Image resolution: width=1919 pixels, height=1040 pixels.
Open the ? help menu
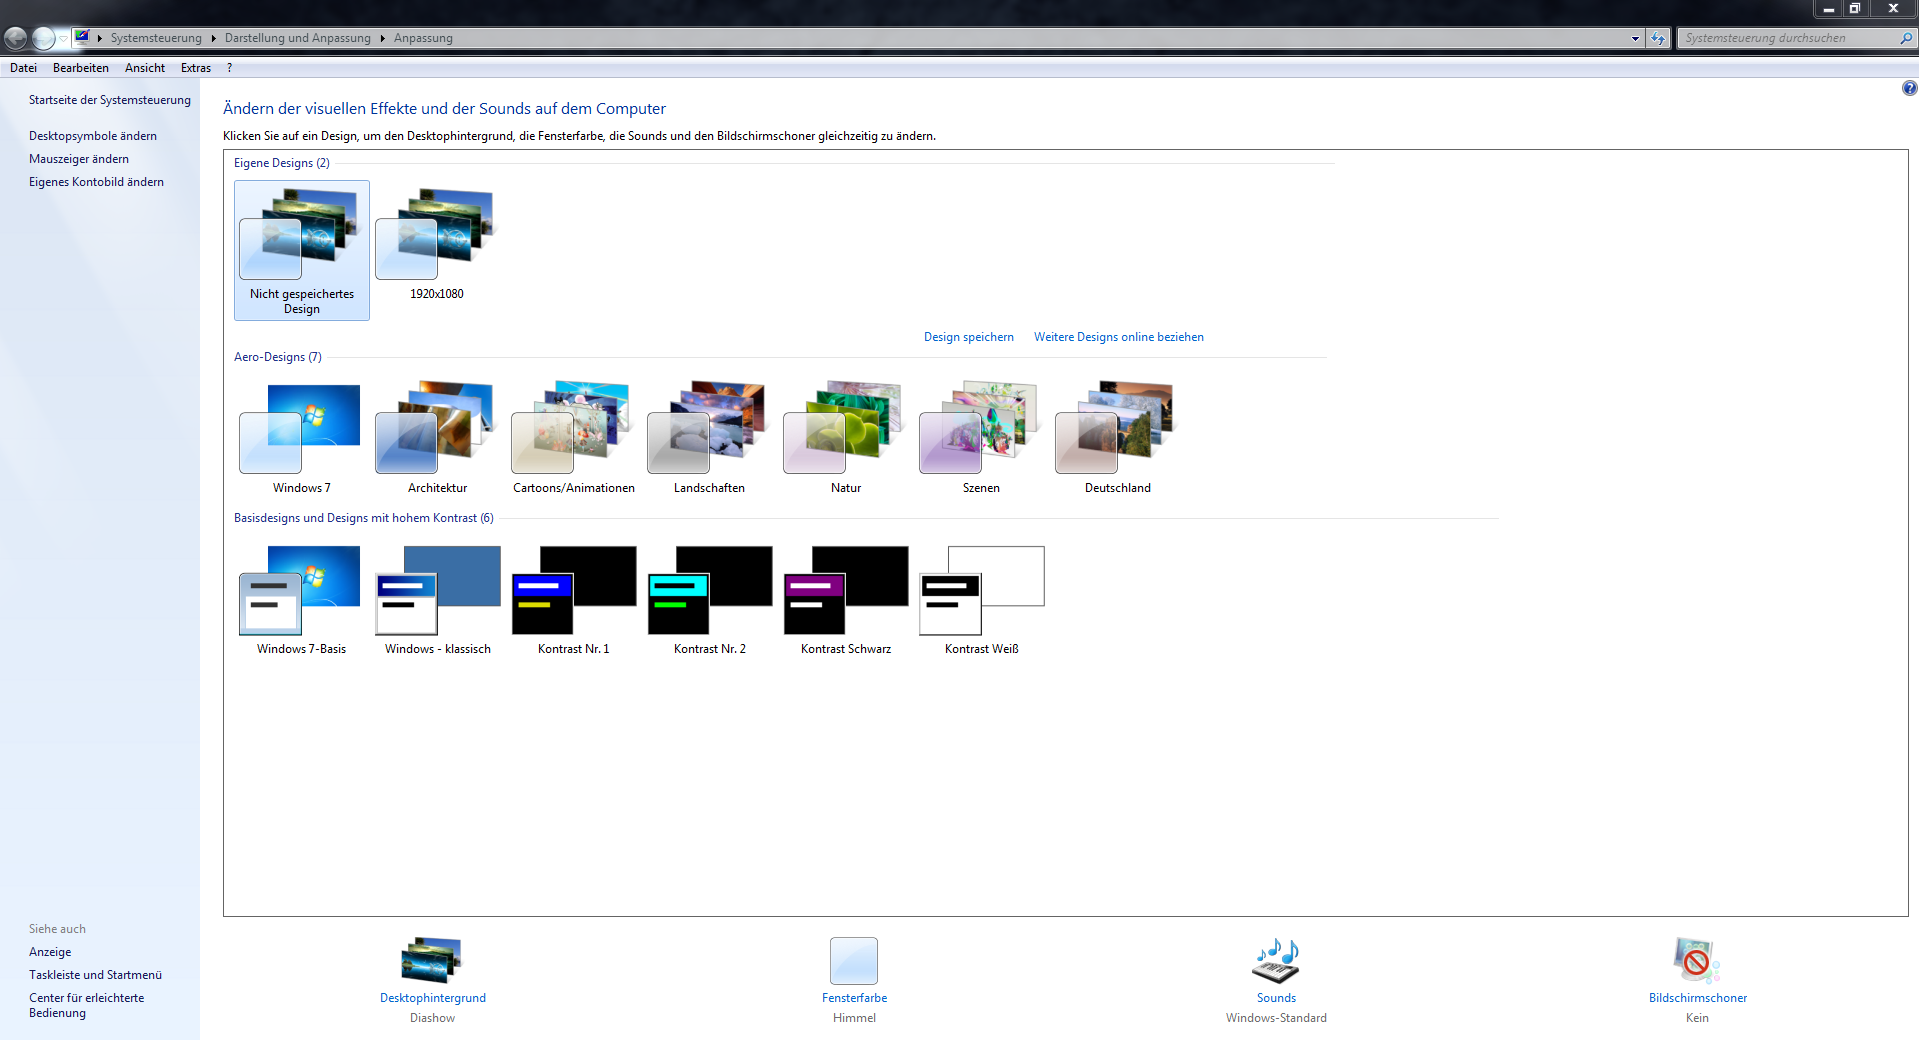click(x=229, y=68)
